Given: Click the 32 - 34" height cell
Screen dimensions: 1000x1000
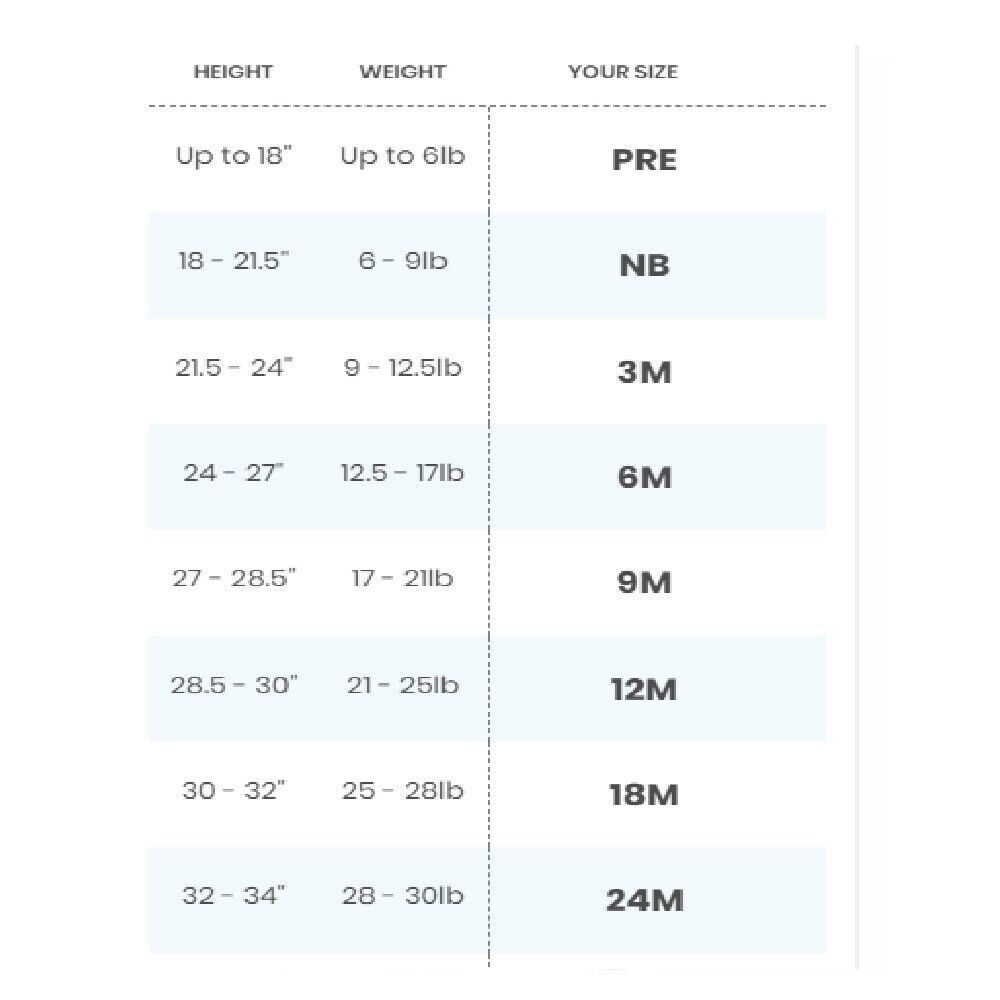Looking at the screenshot, I should [233, 895].
